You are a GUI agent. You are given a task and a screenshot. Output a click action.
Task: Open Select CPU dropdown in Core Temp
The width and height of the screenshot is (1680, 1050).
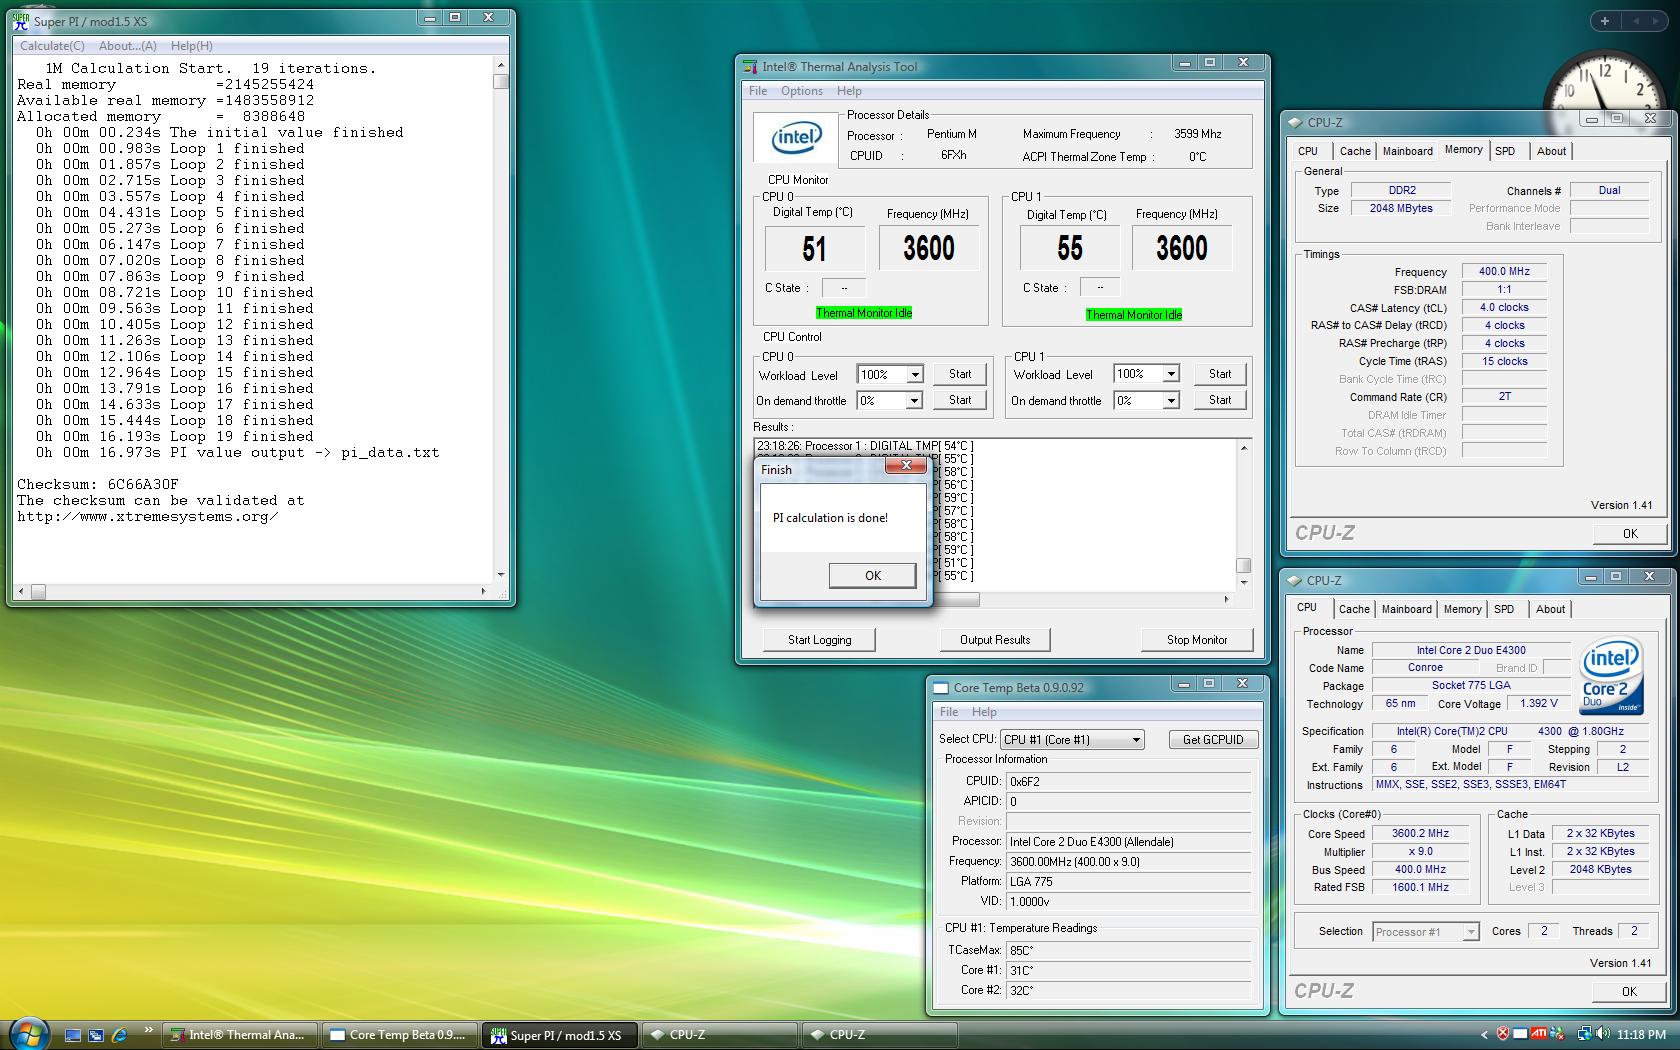(1136, 740)
